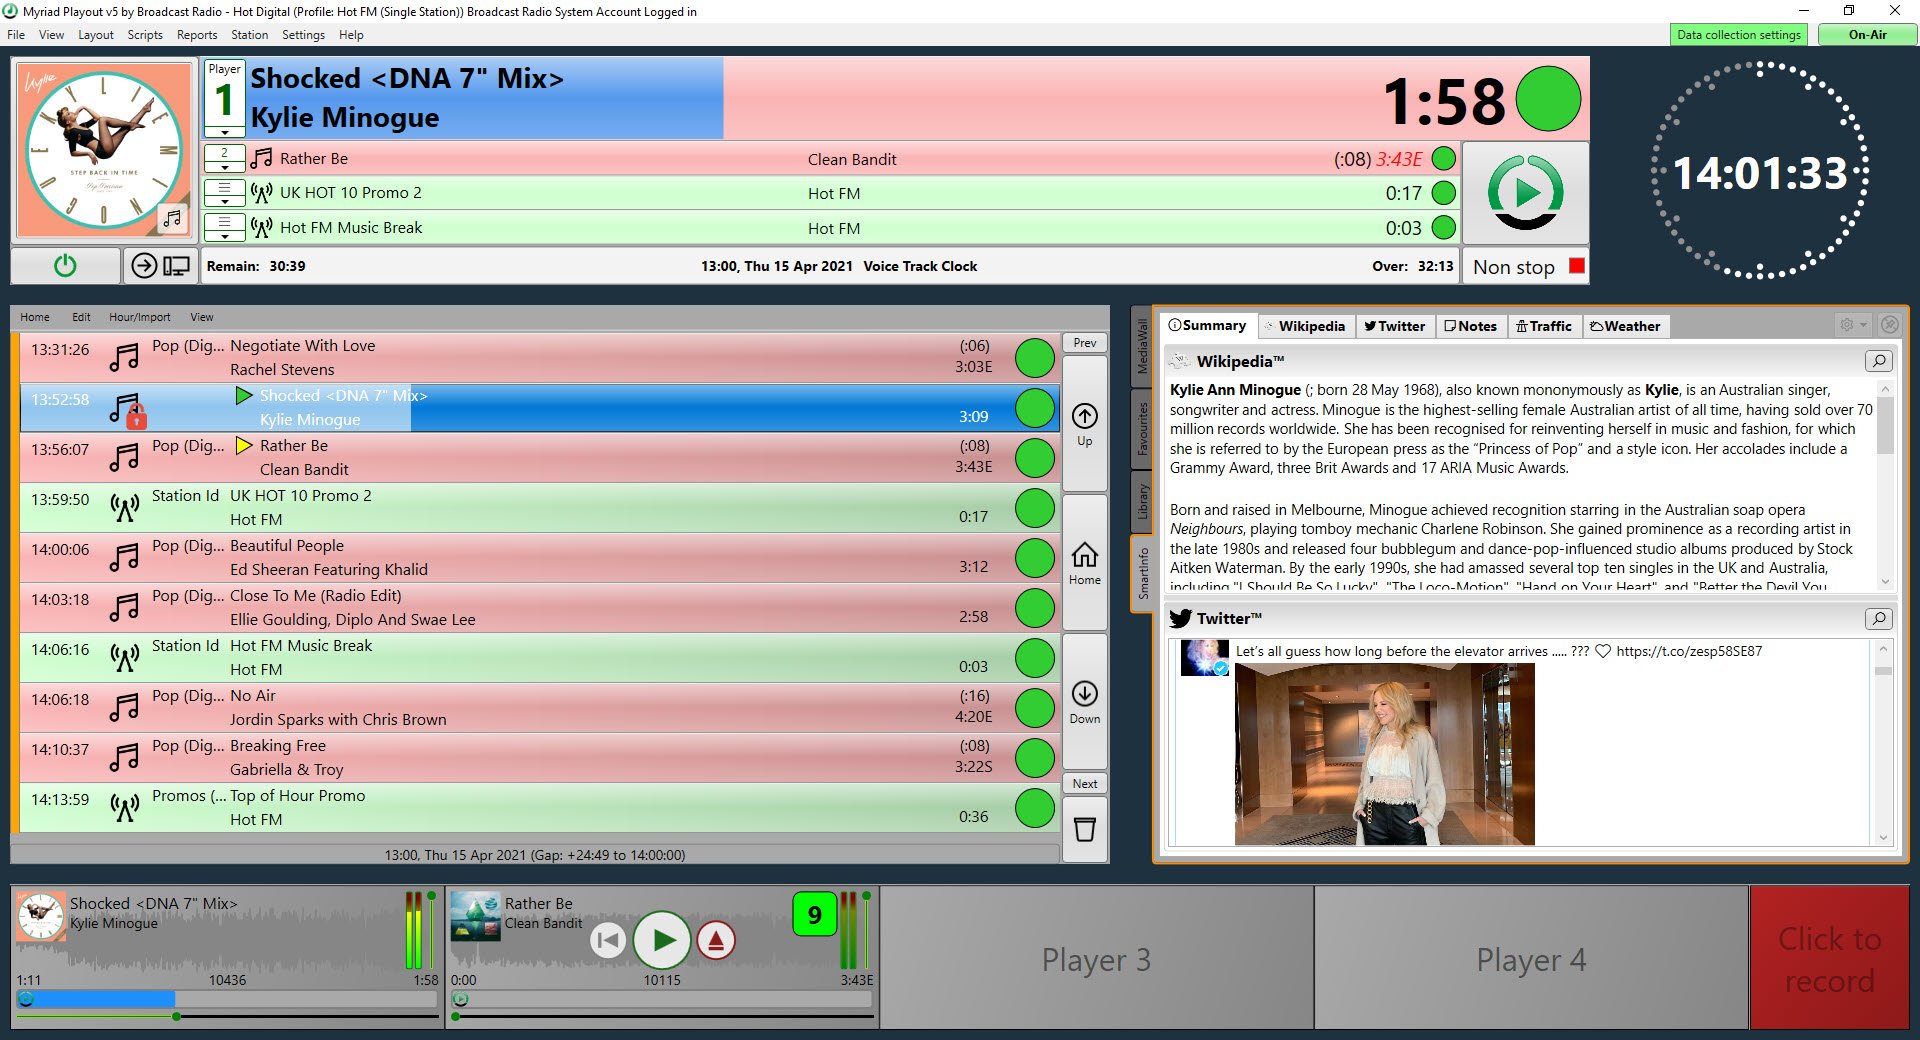1920x1040 pixels.
Task: Move log item down with Down arrow
Action: pos(1084,702)
